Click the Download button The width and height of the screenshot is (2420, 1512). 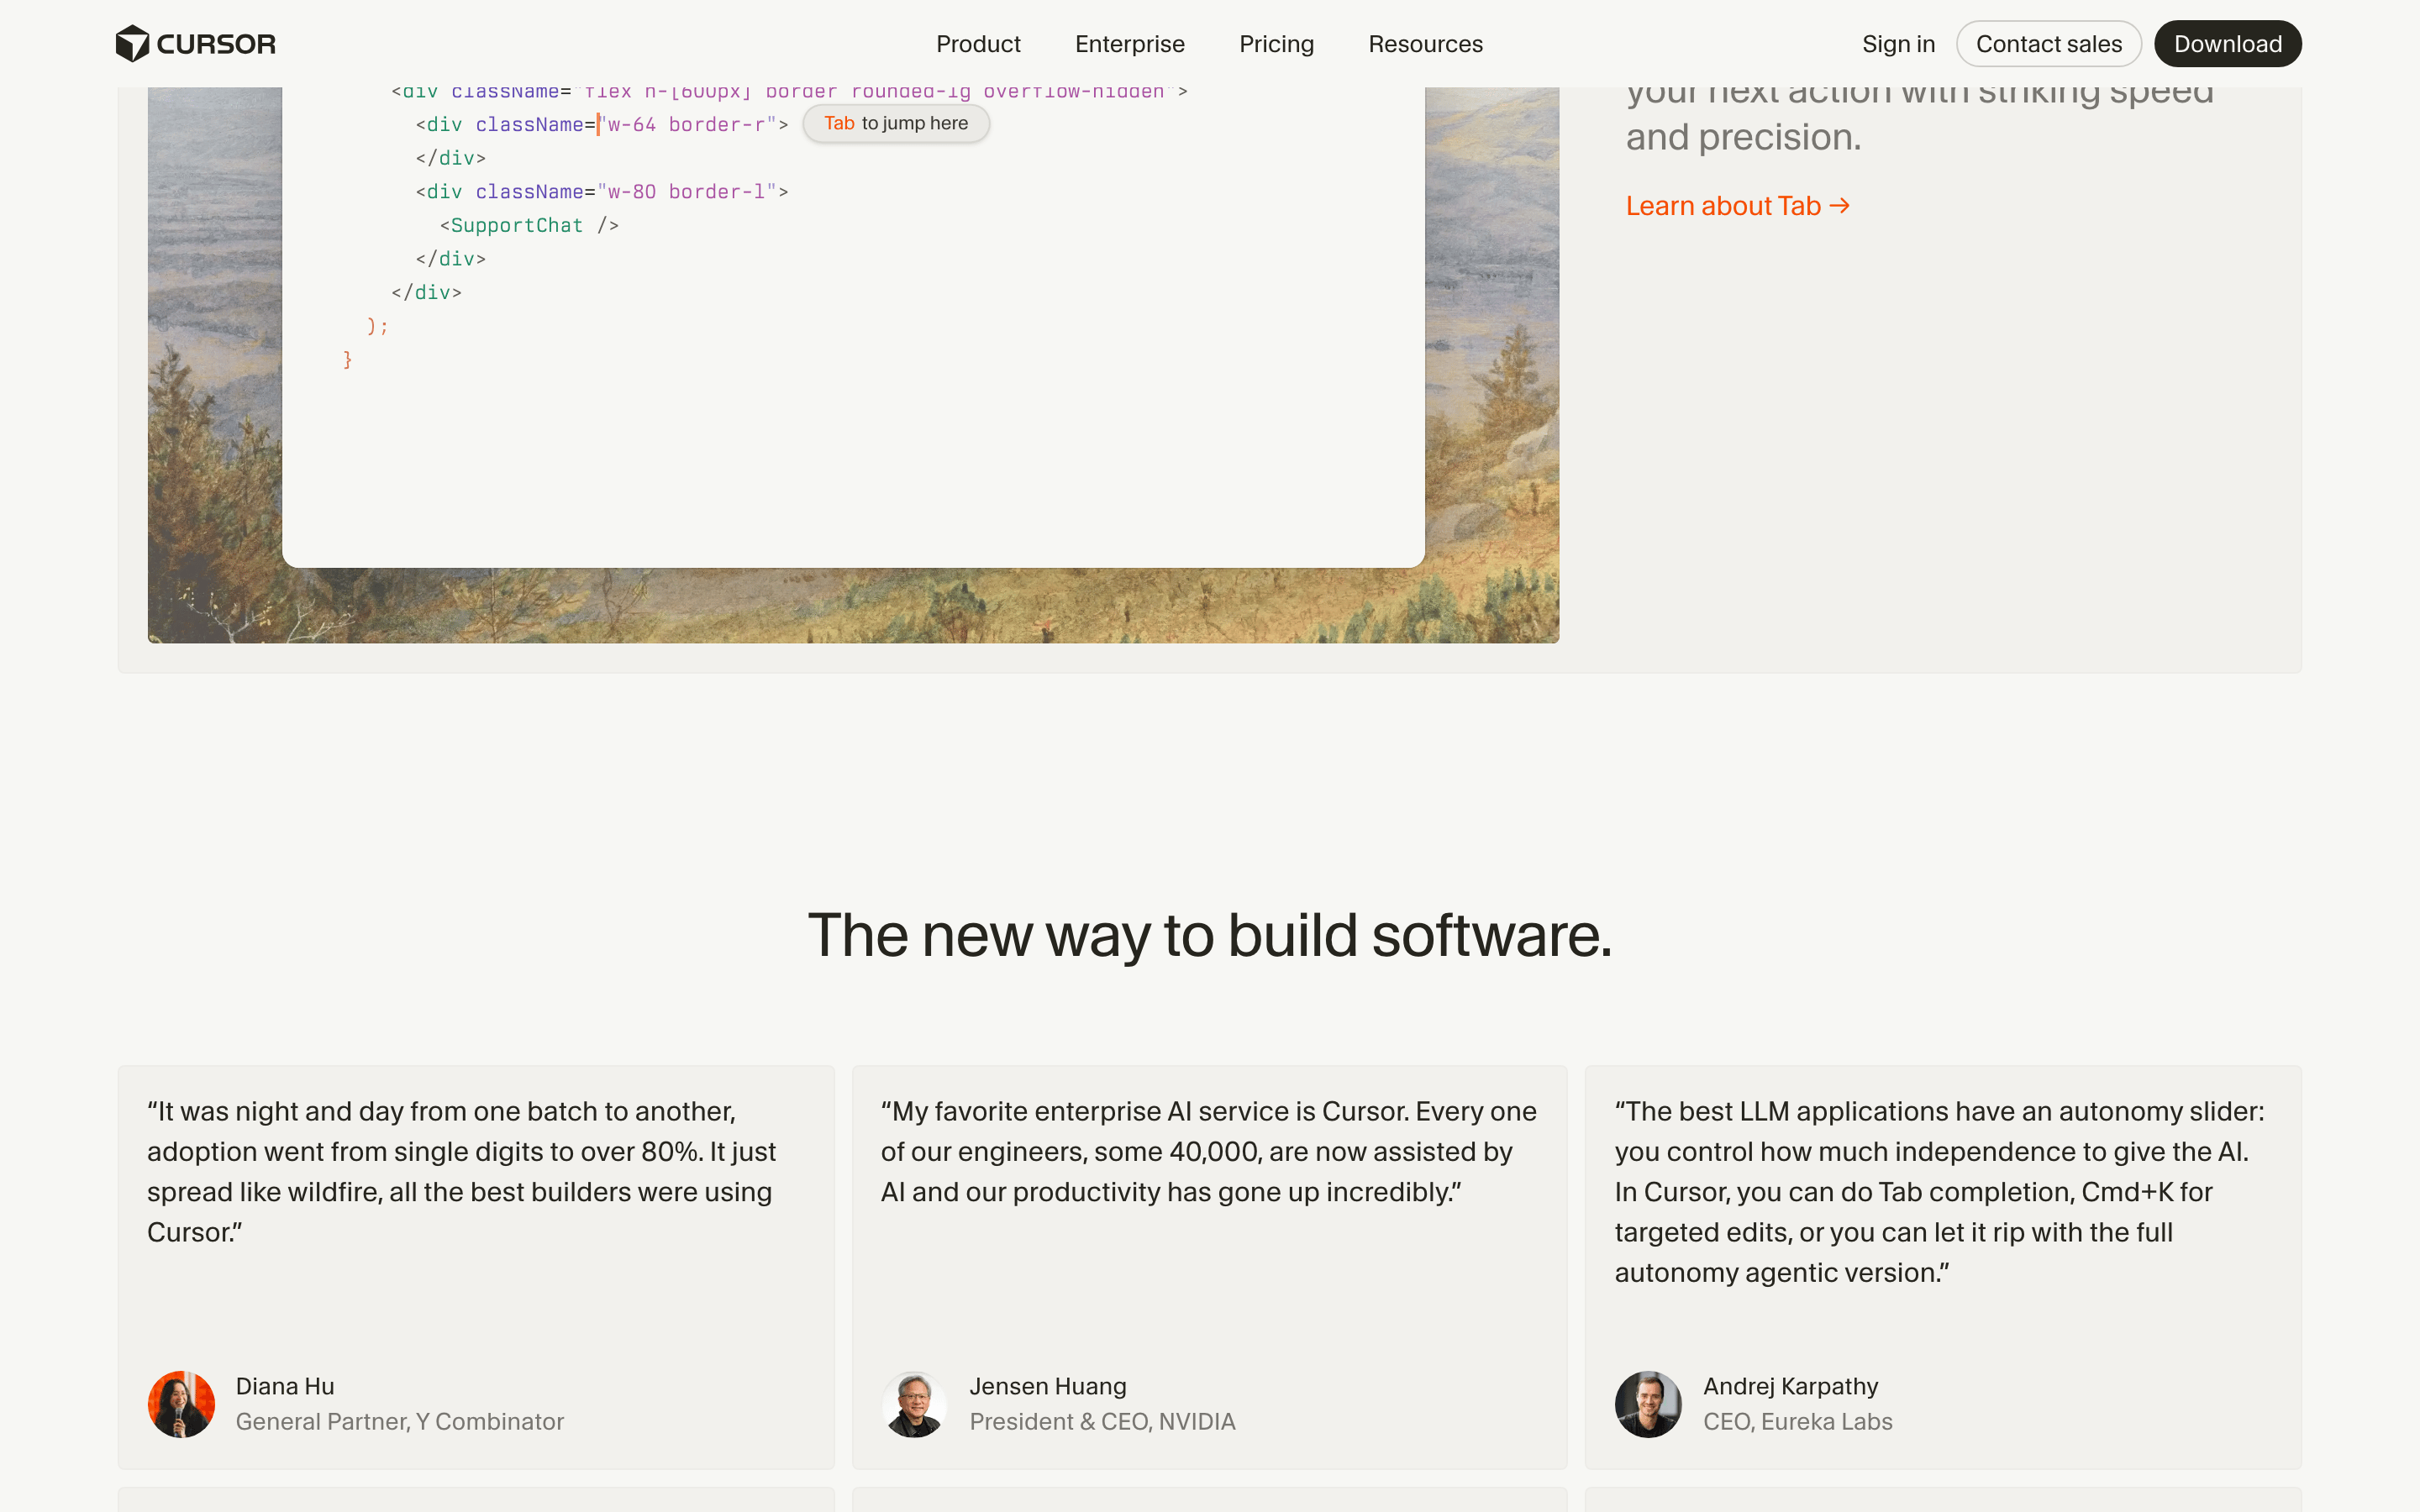click(2227, 44)
